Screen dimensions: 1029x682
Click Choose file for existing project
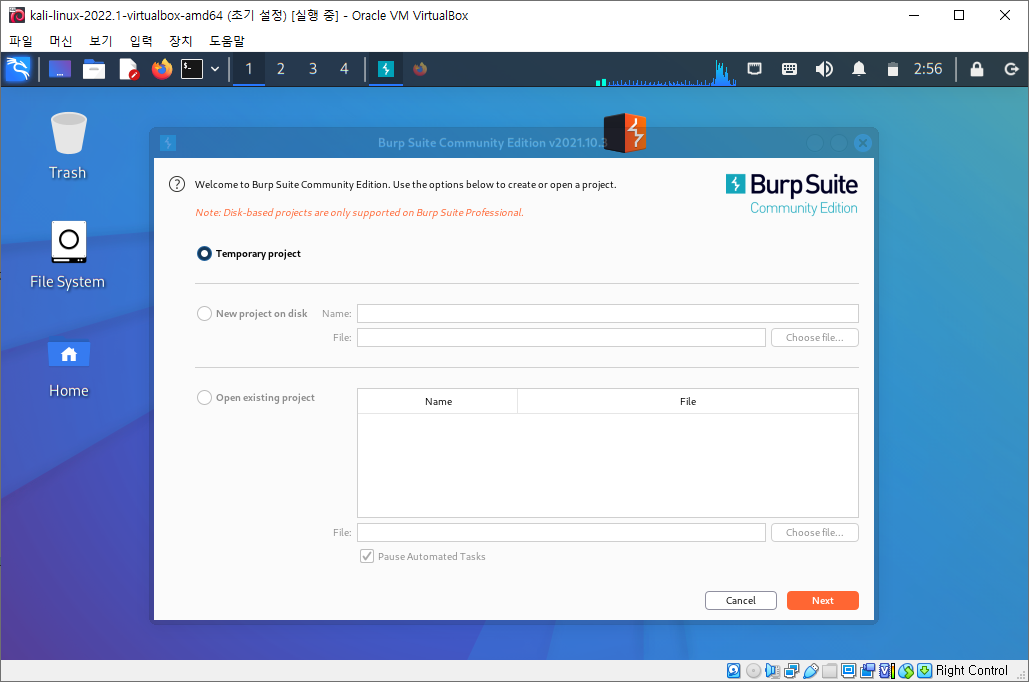click(814, 532)
